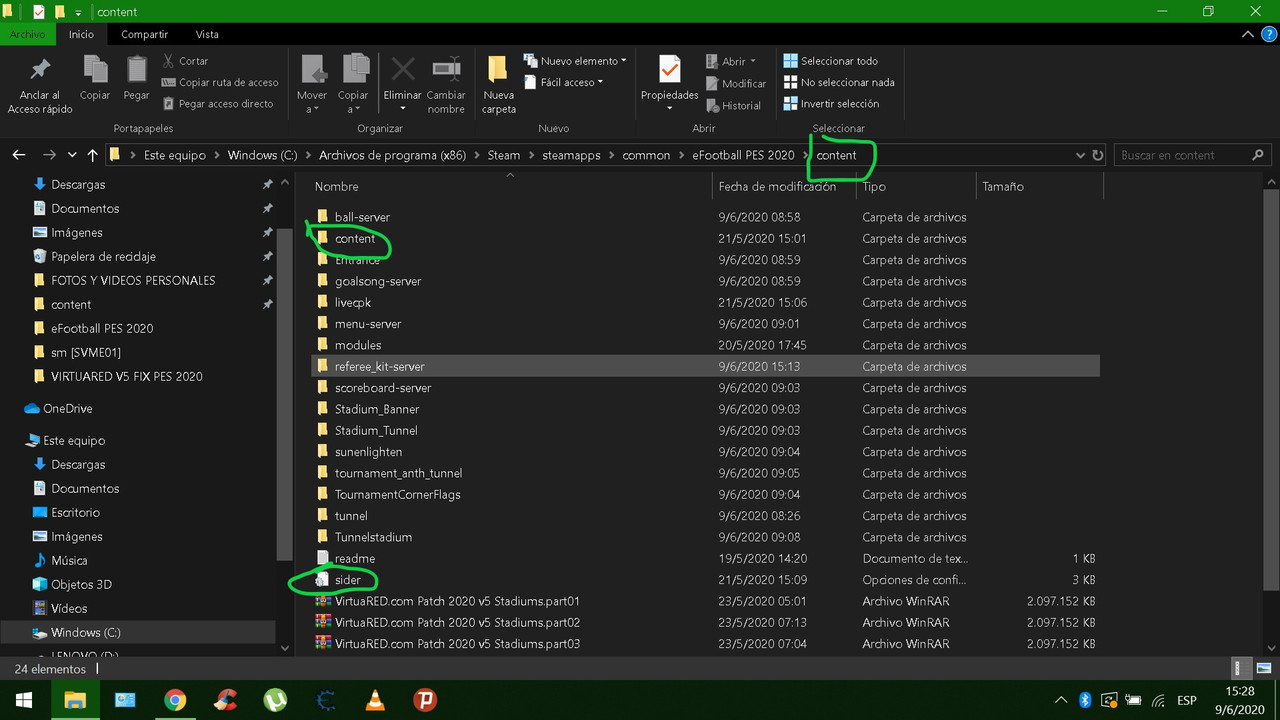The width and height of the screenshot is (1280, 720).
Task: Launch Google Chrome from the taskbar
Action: 175,700
